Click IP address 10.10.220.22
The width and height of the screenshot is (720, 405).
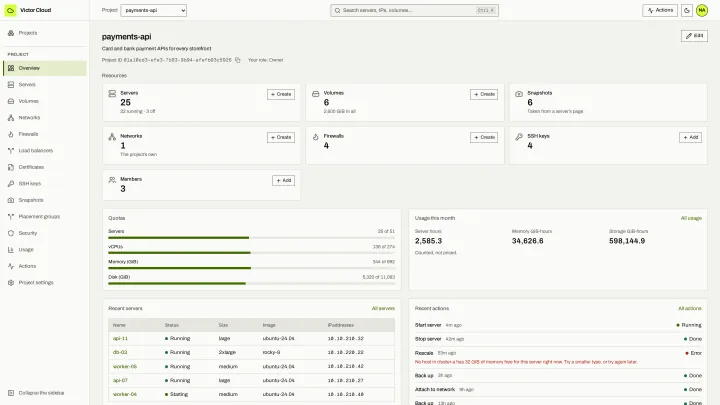[x=345, y=353]
